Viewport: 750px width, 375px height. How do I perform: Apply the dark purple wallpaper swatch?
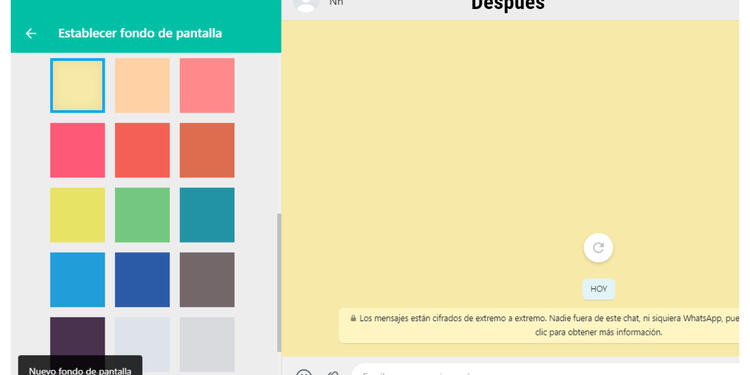pos(77,336)
